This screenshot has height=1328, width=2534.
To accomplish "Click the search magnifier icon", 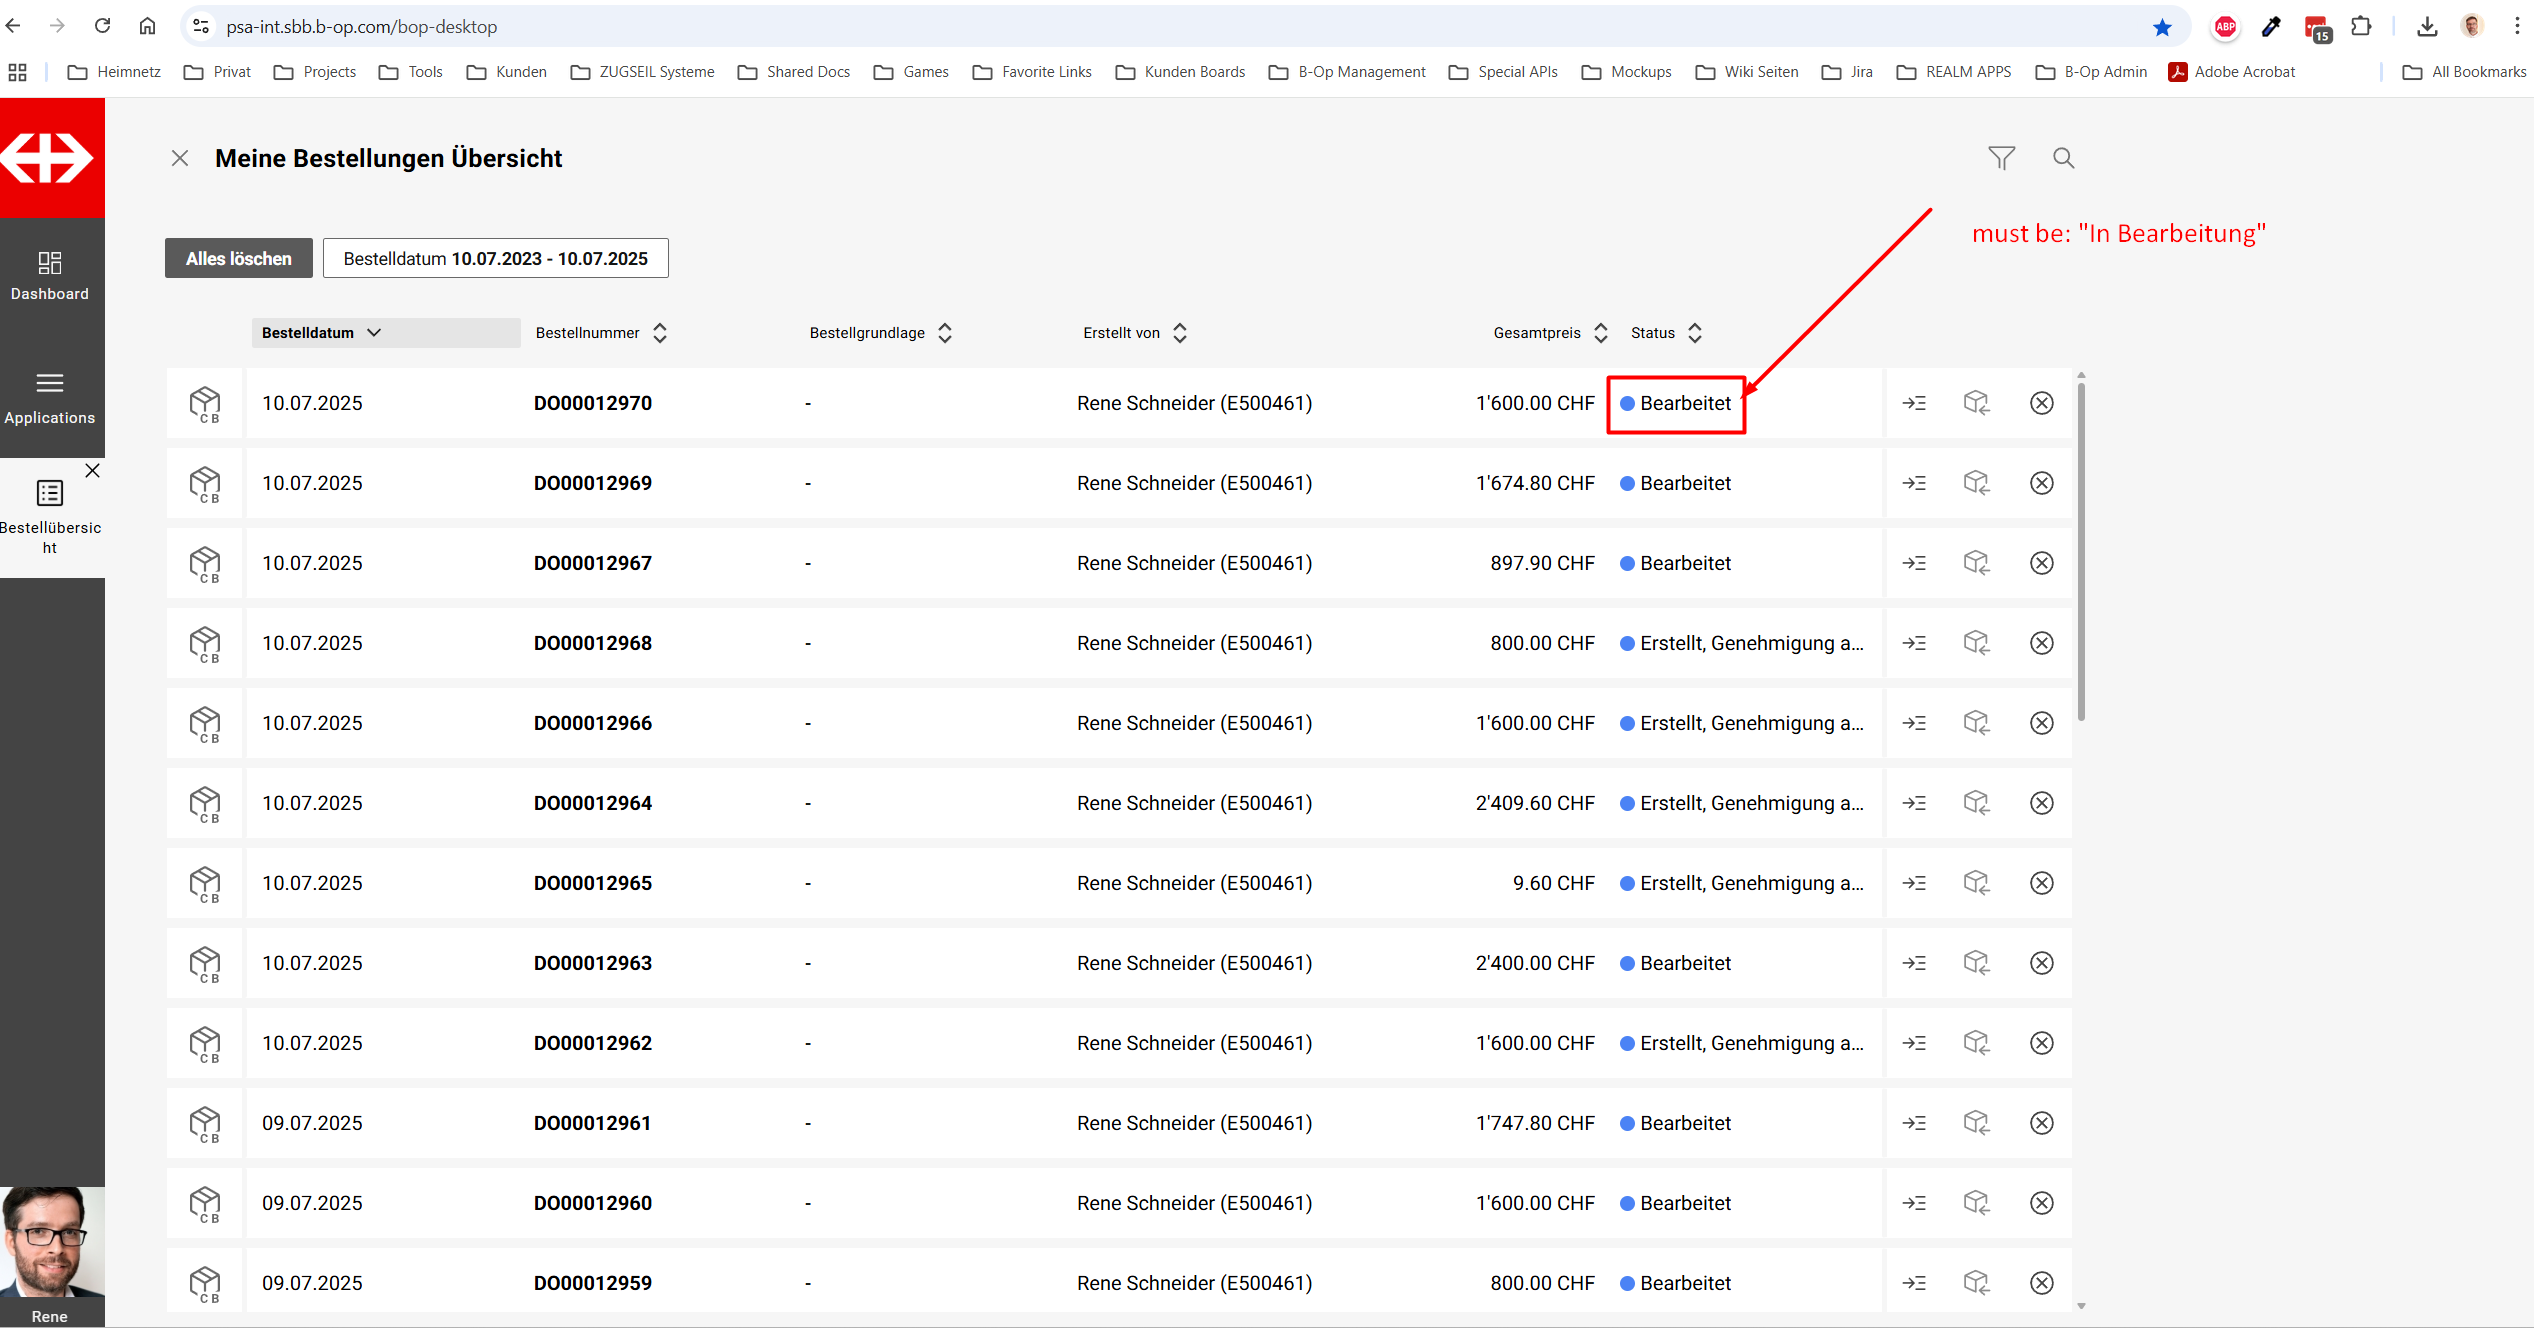I will point(2063,158).
